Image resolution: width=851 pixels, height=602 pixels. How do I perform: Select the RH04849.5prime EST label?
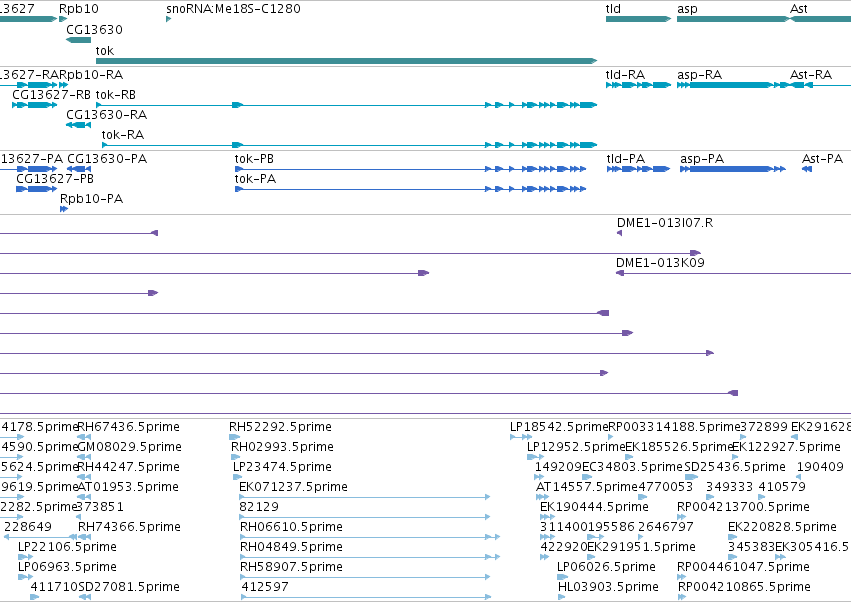[291, 547]
